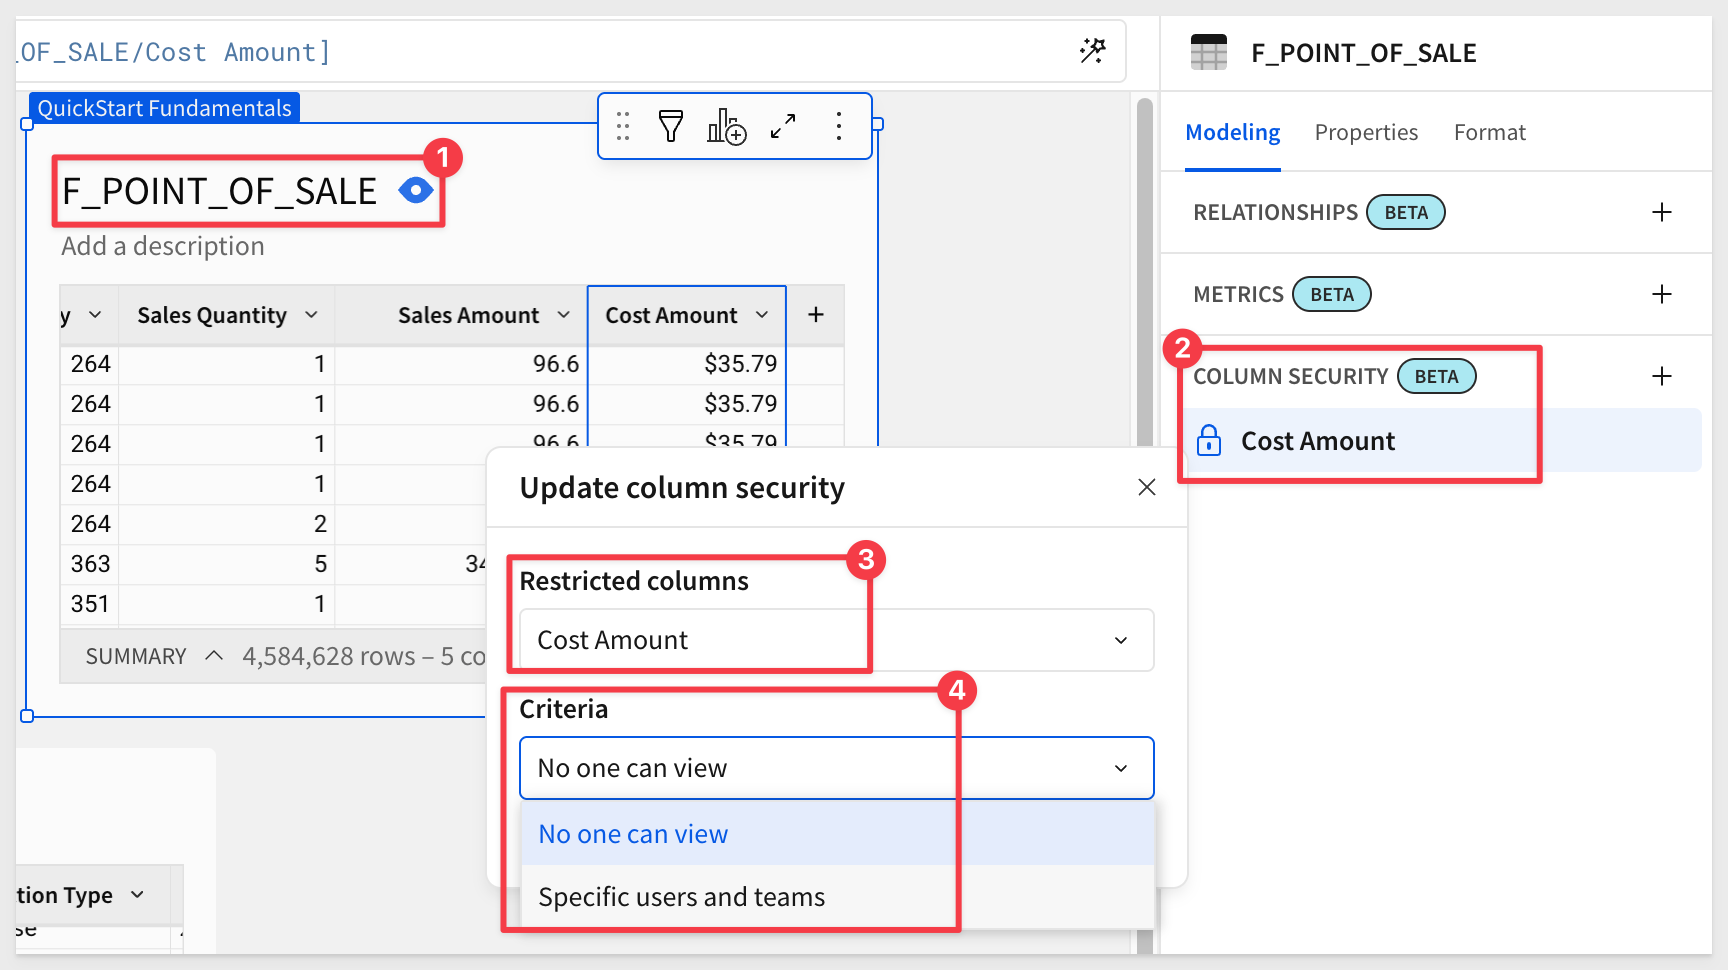Open the three-dot more options menu

point(838,126)
